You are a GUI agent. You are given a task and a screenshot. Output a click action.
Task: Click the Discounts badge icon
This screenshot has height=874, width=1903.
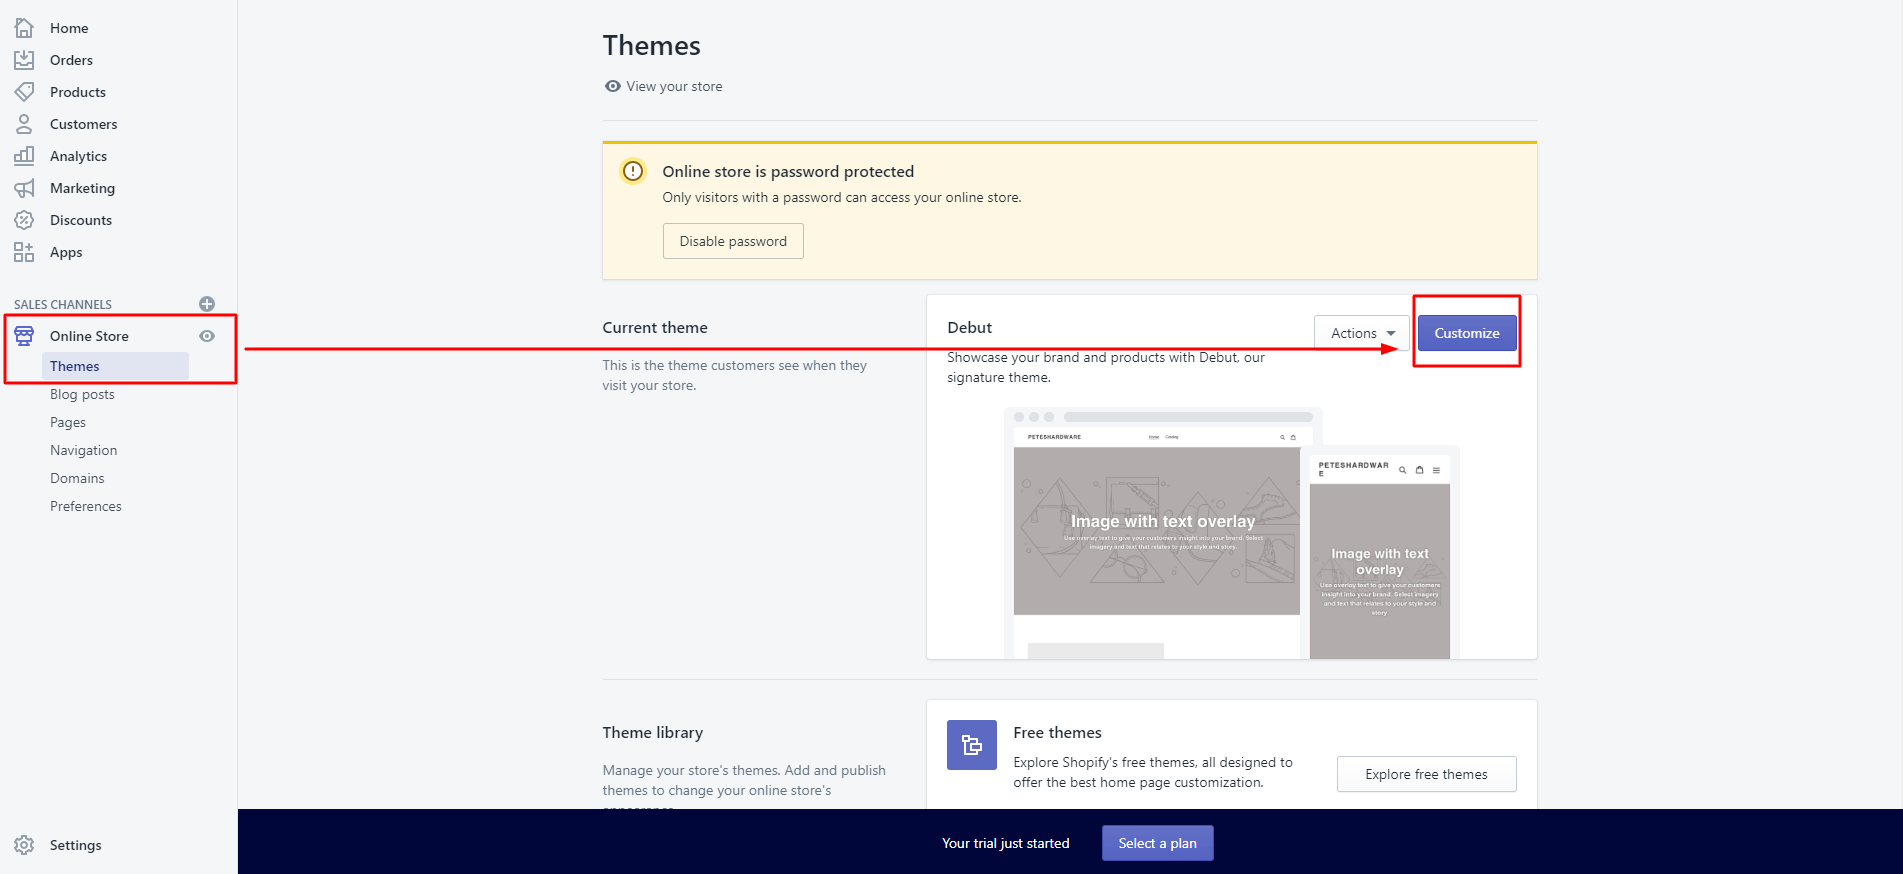coord(24,220)
